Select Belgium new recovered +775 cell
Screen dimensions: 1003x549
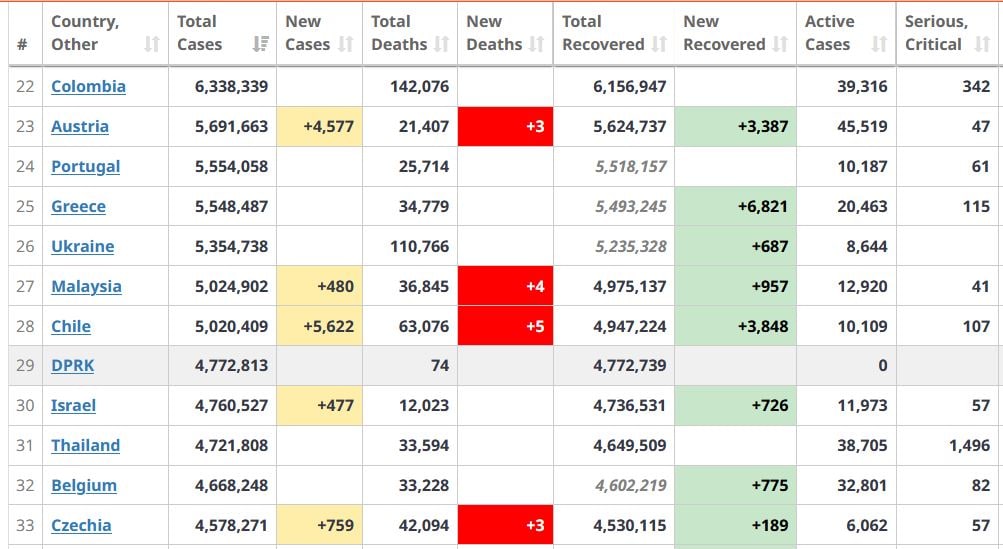pyautogui.click(x=735, y=486)
